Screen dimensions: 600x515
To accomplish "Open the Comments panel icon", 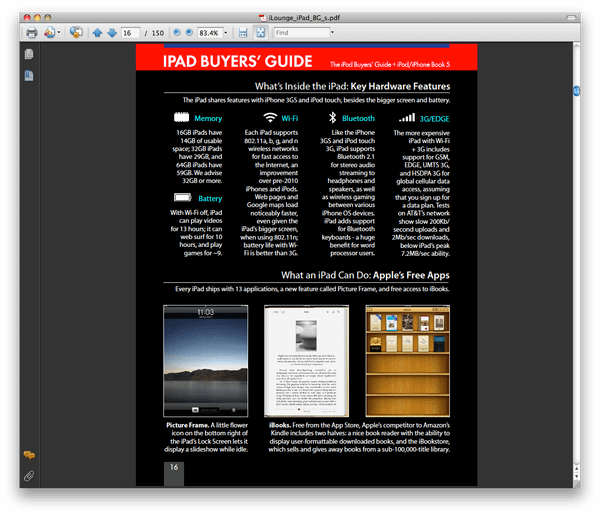I will click(29, 455).
